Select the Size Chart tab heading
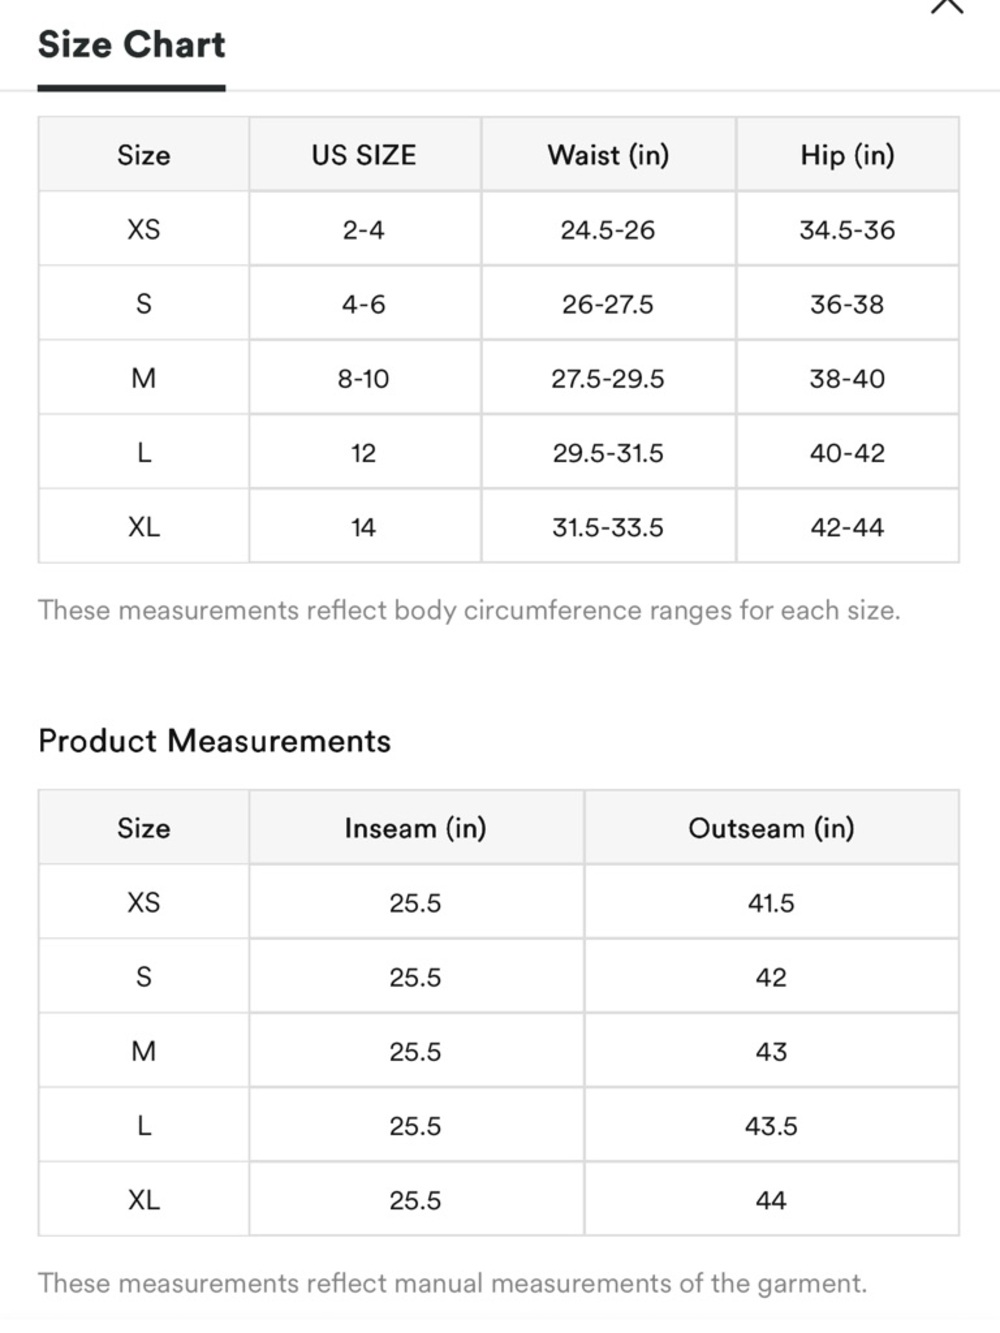Viewport: 1000px width, 1333px height. click(x=131, y=46)
